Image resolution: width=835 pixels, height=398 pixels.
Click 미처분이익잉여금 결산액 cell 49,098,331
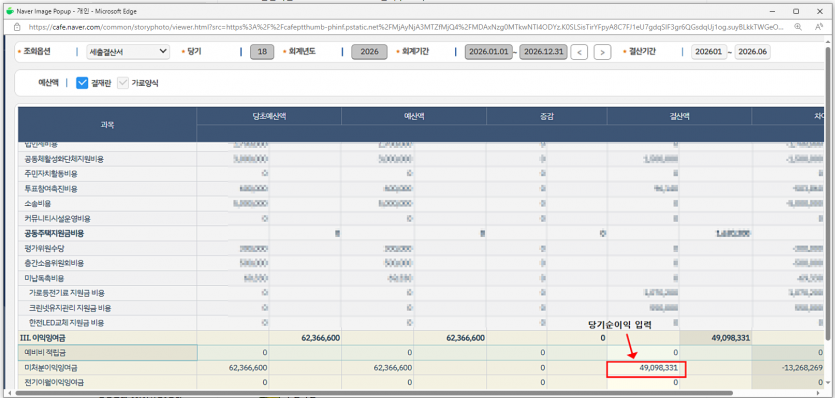point(646,369)
